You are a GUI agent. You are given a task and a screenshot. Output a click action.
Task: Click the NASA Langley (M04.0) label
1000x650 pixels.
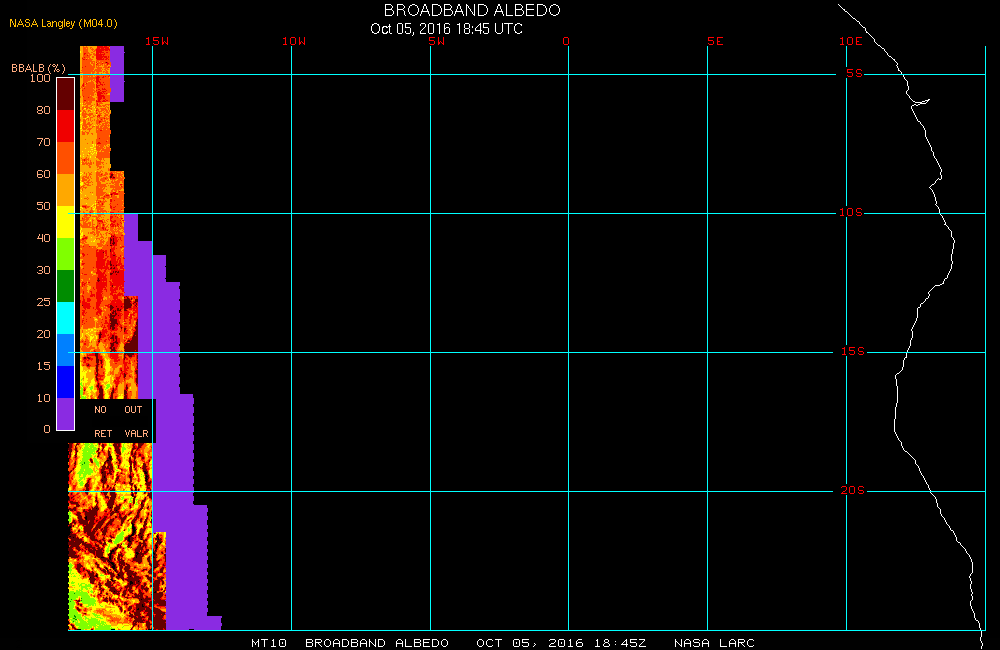click(63, 23)
